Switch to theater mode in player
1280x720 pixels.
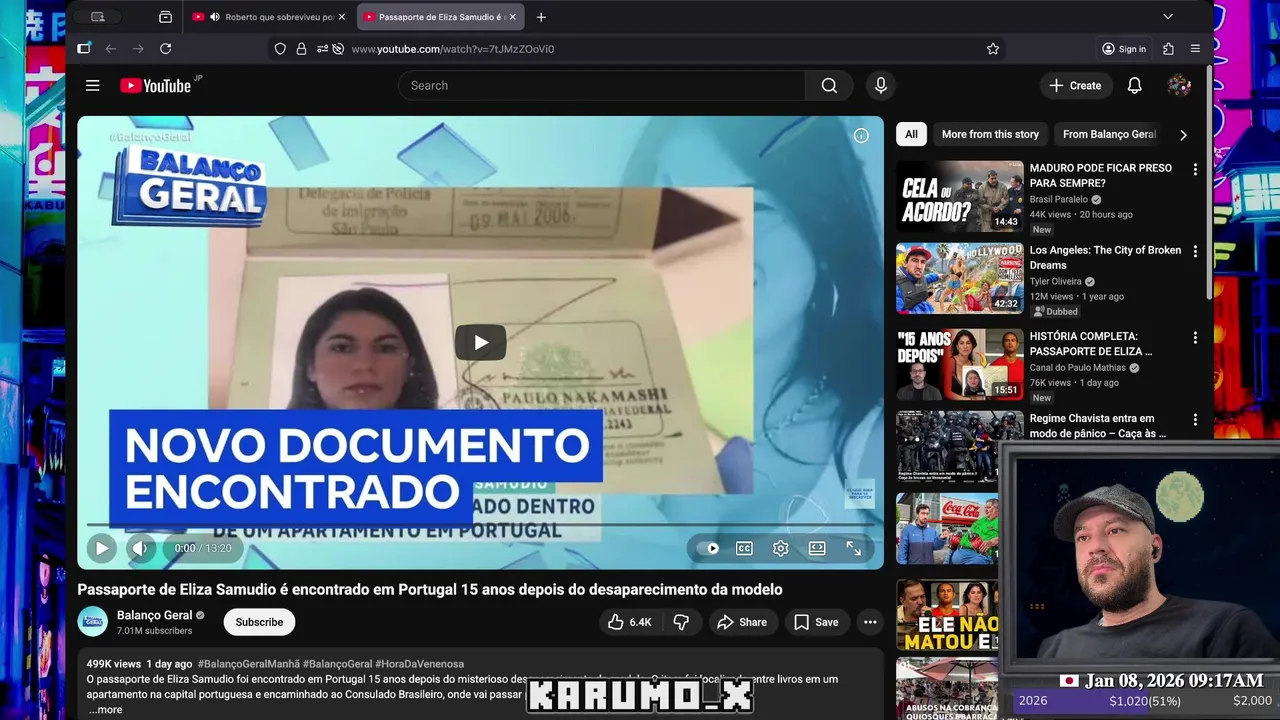(x=817, y=548)
